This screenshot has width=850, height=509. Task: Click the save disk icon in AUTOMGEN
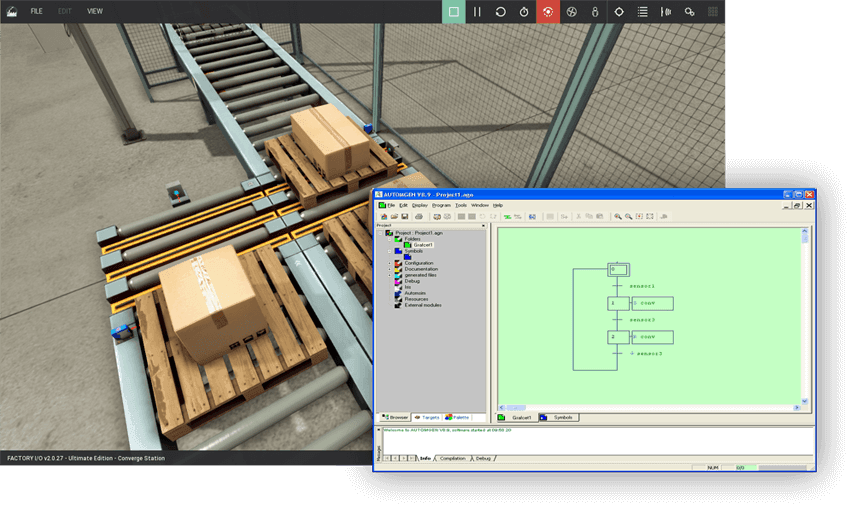point(404,216)
